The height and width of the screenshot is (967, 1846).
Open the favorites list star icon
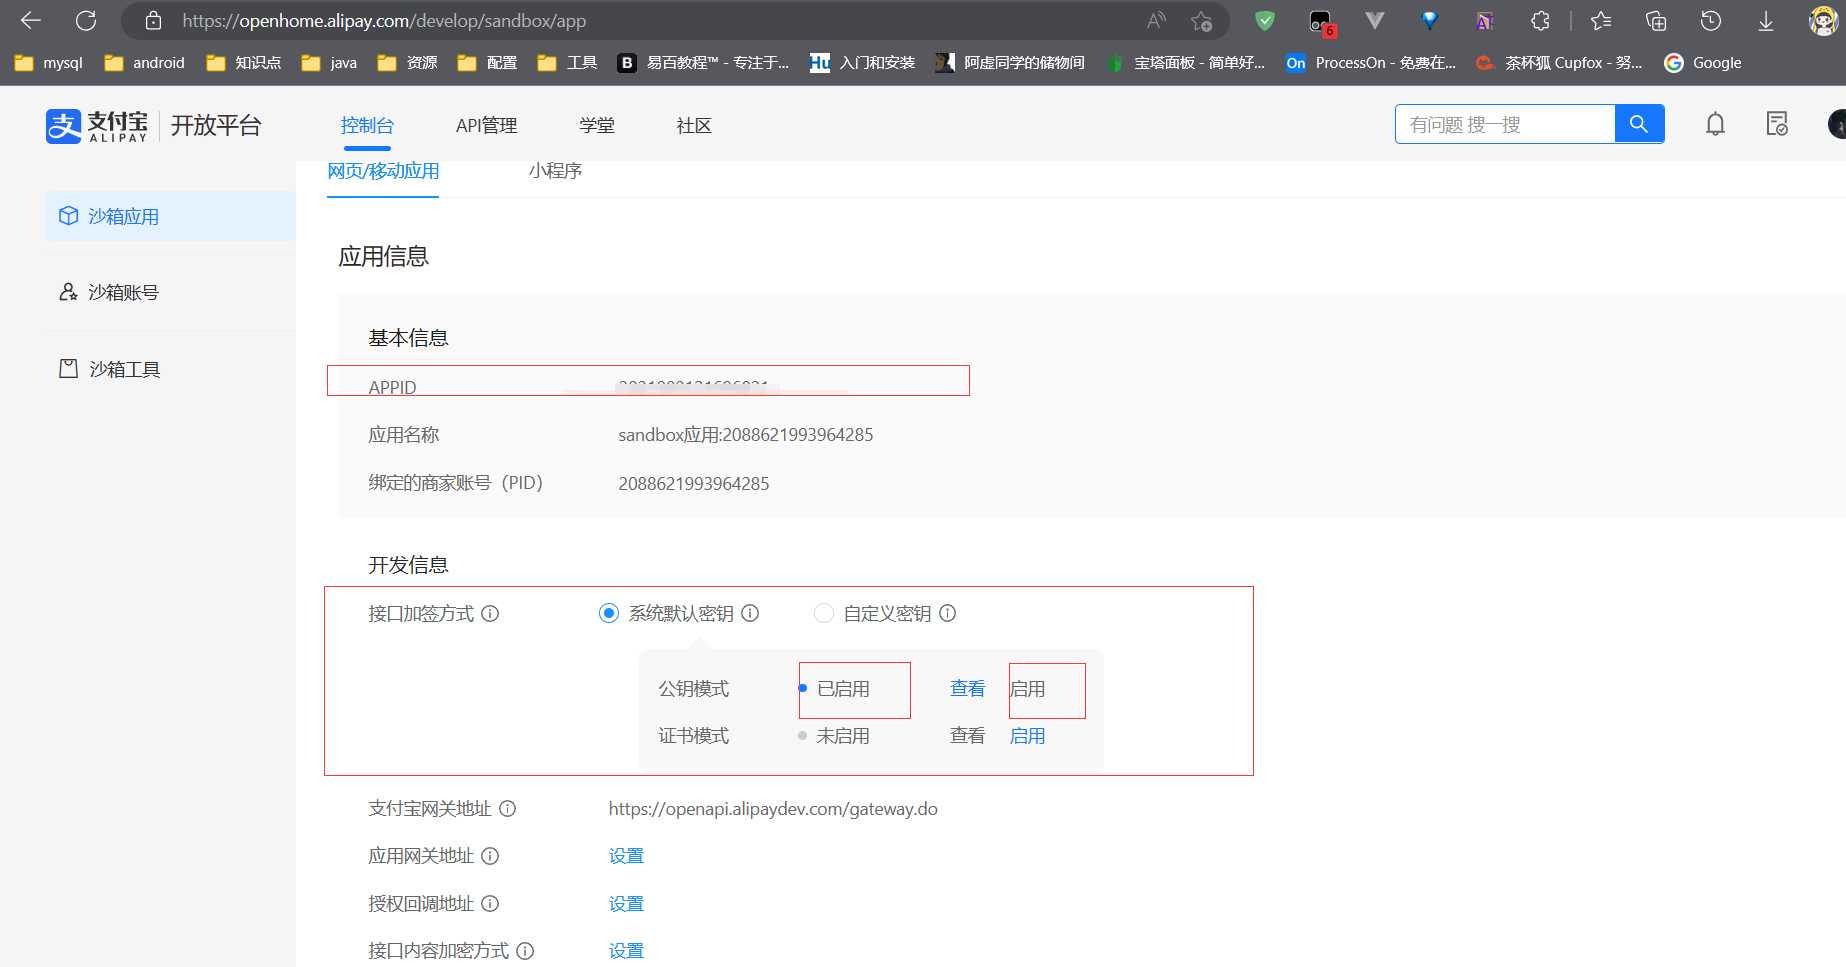tap(1601, 20)
